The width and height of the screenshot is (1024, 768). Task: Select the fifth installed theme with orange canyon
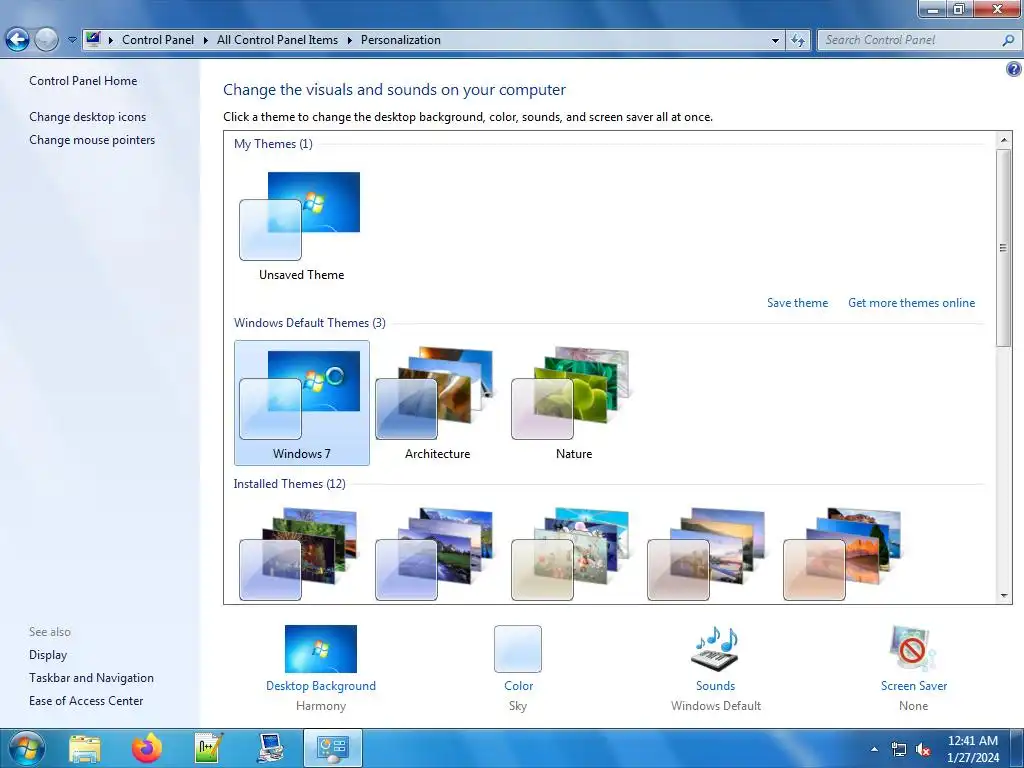[x=842, y=554]
